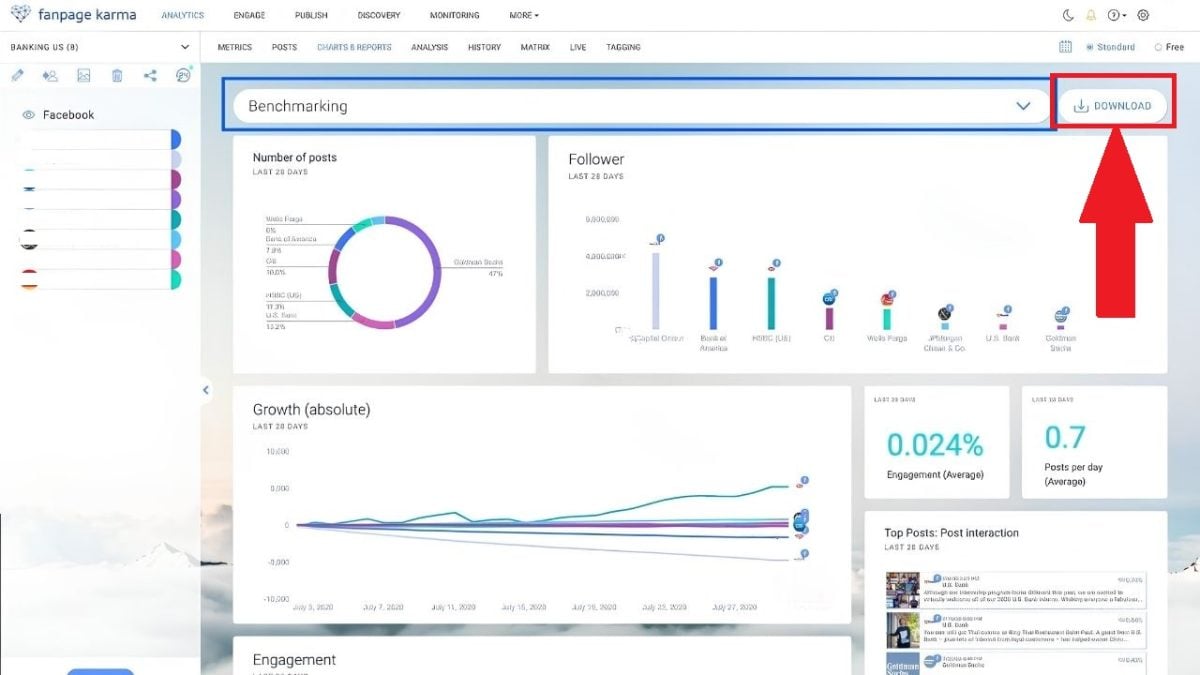Switch to the Live tab
The width and height of the screenshot is (1200, 675).
(578, 47)
